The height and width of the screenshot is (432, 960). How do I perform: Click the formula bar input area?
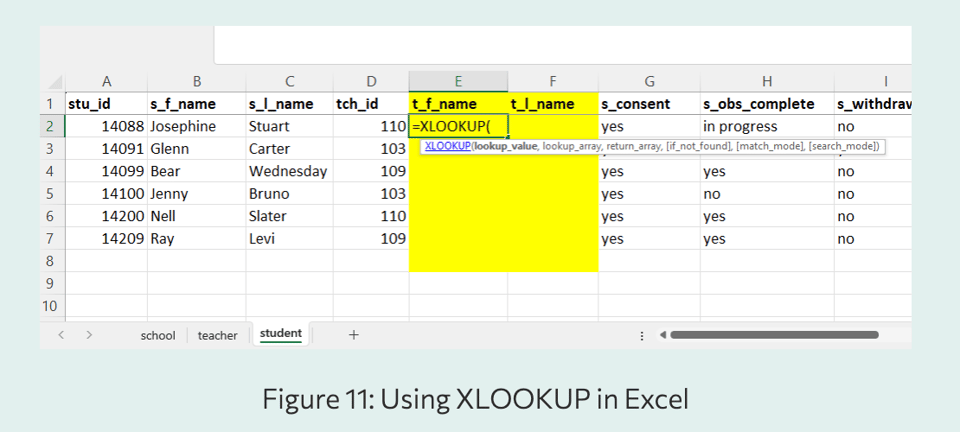click(560, 46)
